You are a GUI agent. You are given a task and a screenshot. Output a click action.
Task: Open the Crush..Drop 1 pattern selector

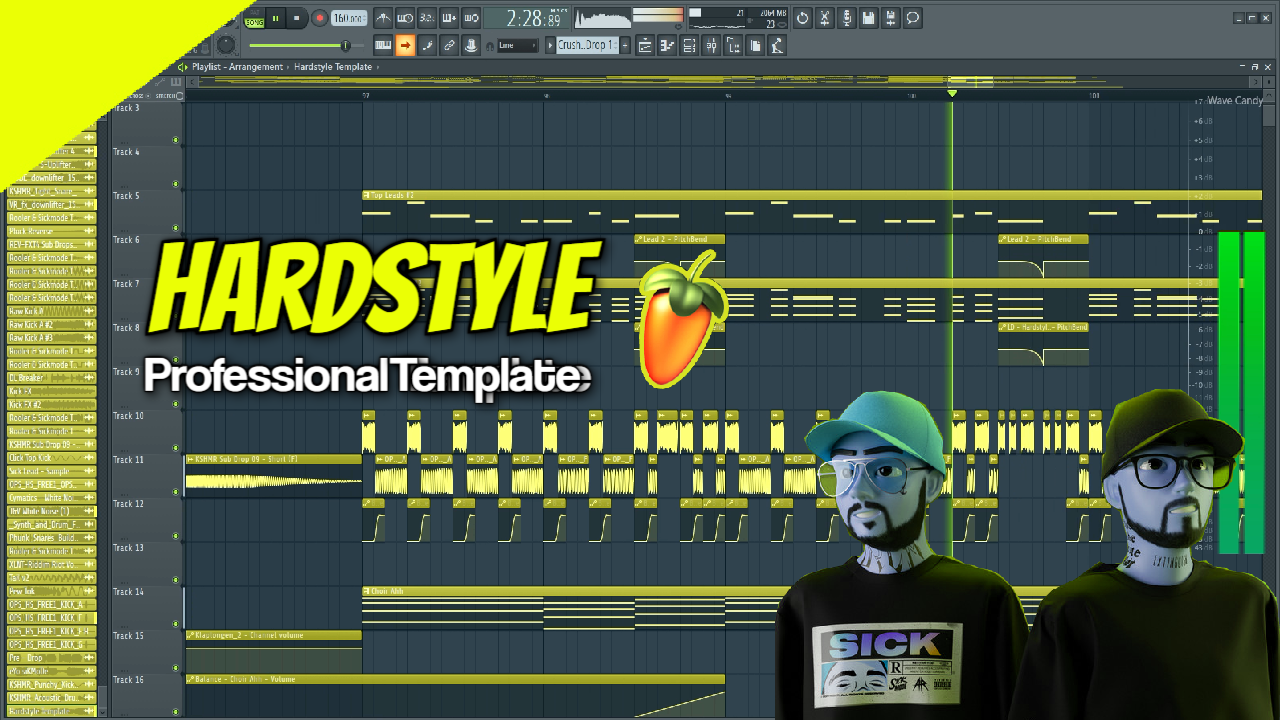coord(590,45)
